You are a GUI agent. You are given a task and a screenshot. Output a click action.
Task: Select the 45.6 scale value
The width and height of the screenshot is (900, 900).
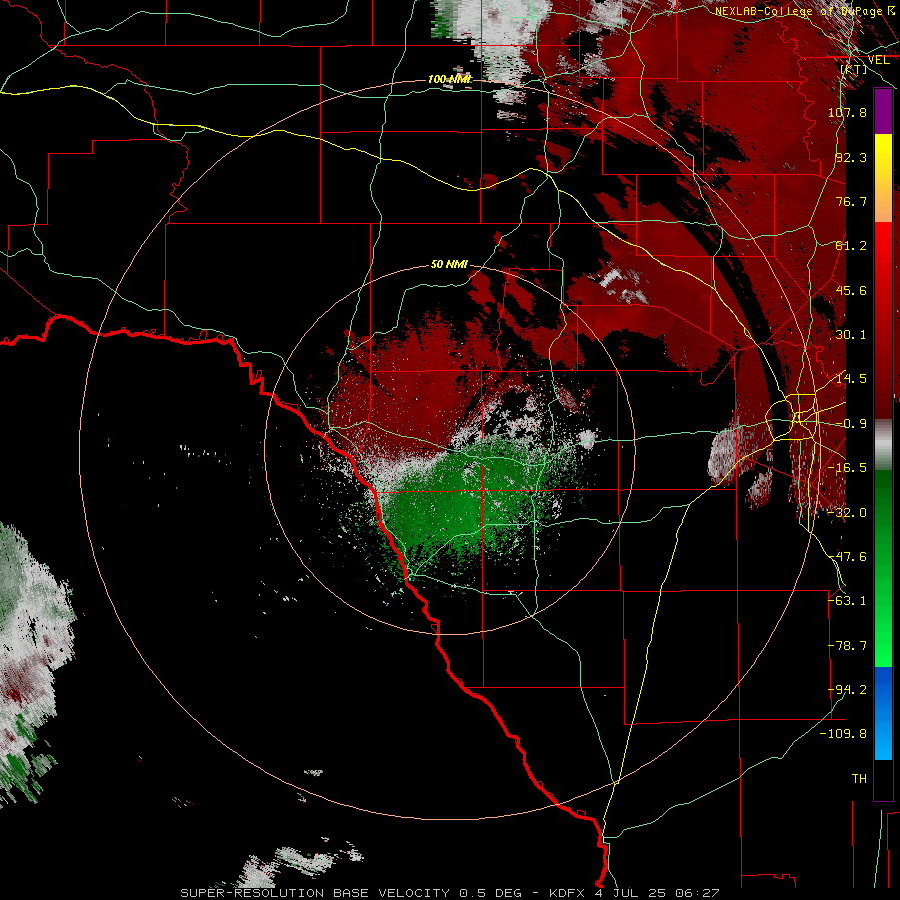(851, 290)
